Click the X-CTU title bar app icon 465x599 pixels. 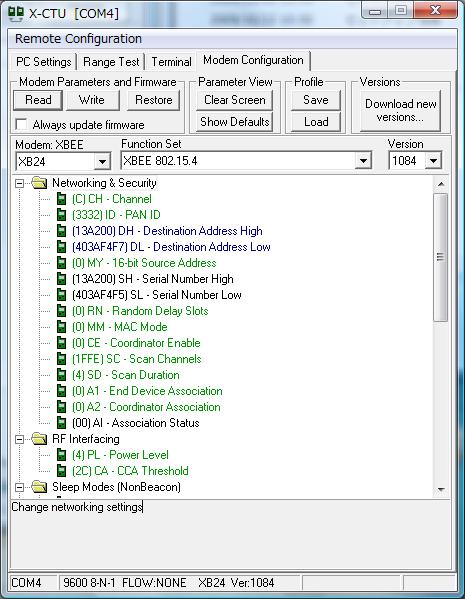pyautogui.click(x=16, y=13)
